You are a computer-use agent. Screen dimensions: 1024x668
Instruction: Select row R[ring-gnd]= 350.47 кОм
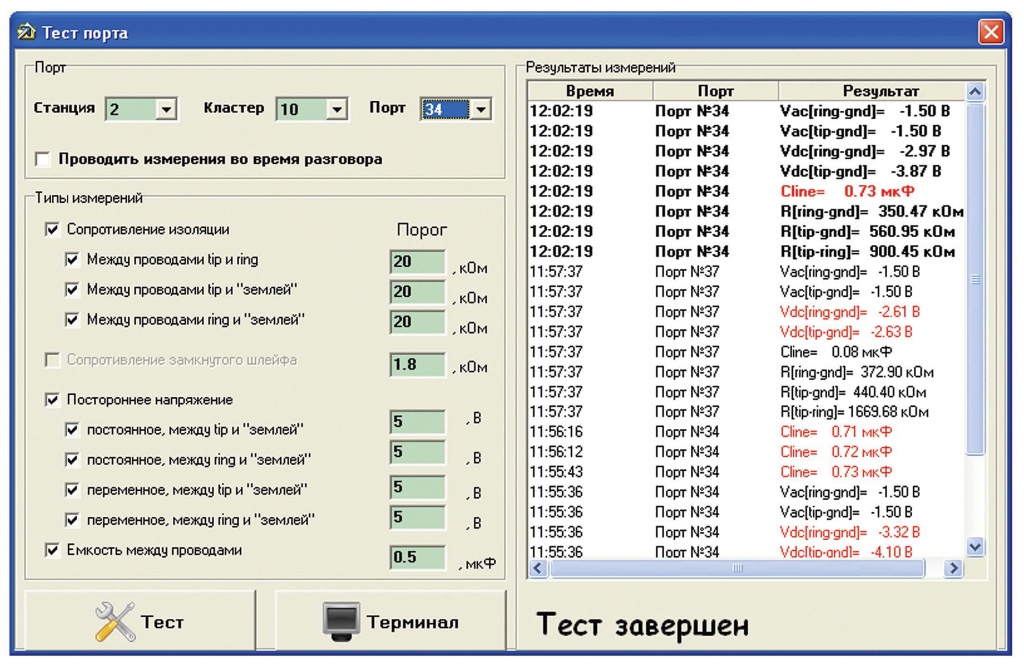point(746,212)
